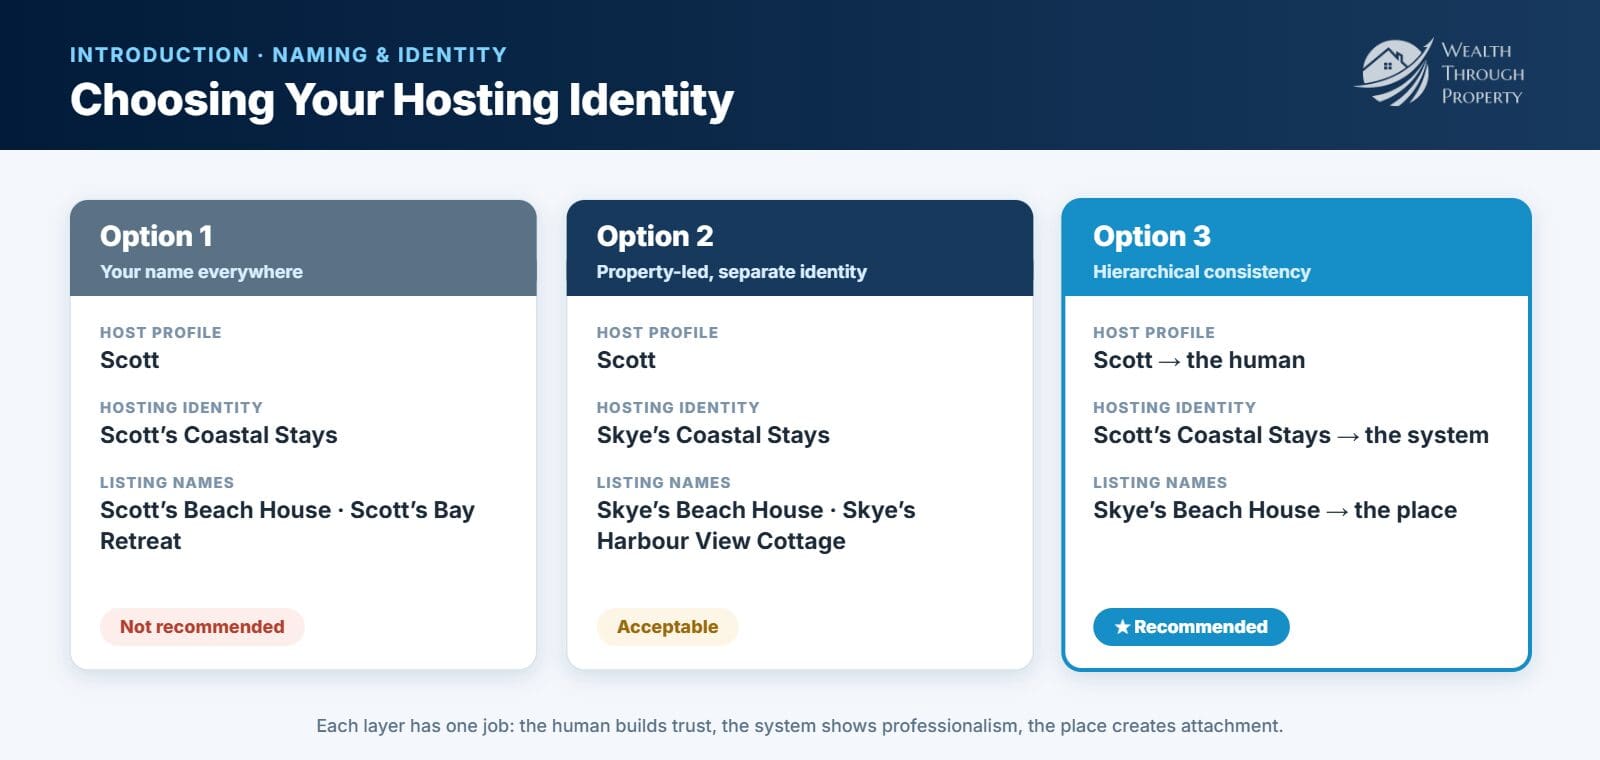The image size is (1600, 760).
Task: Click the "Choosing Your Hosting Identity" title
Action: coord(402,100)
